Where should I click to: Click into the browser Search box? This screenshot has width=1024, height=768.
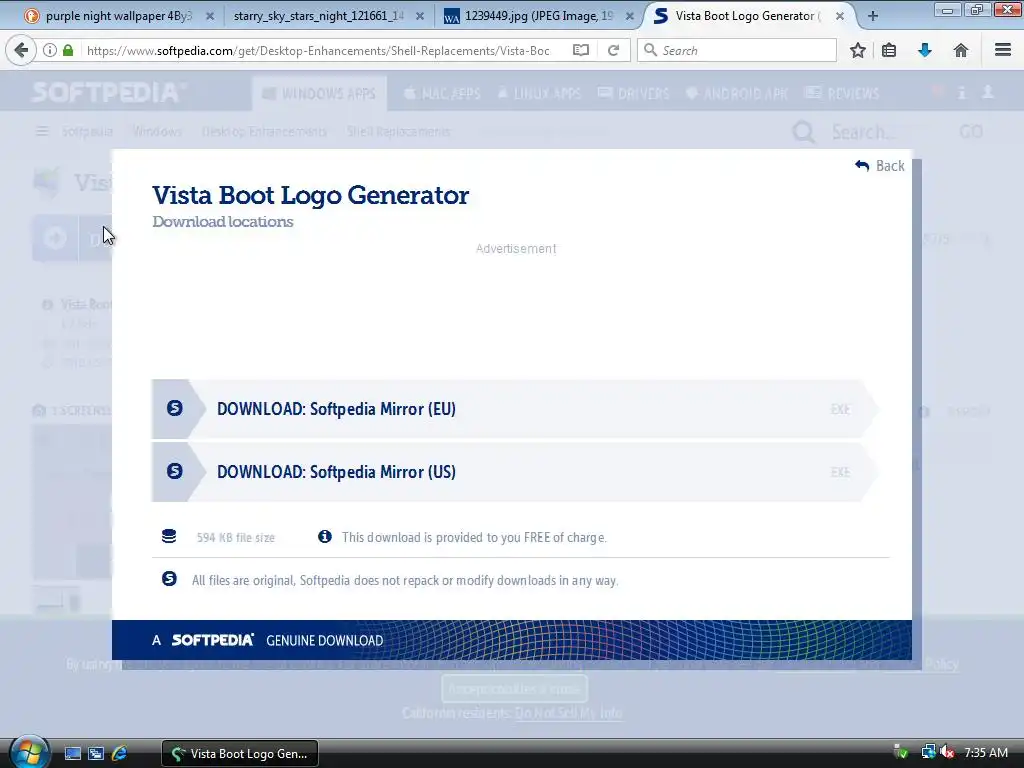tap(737, 50)
